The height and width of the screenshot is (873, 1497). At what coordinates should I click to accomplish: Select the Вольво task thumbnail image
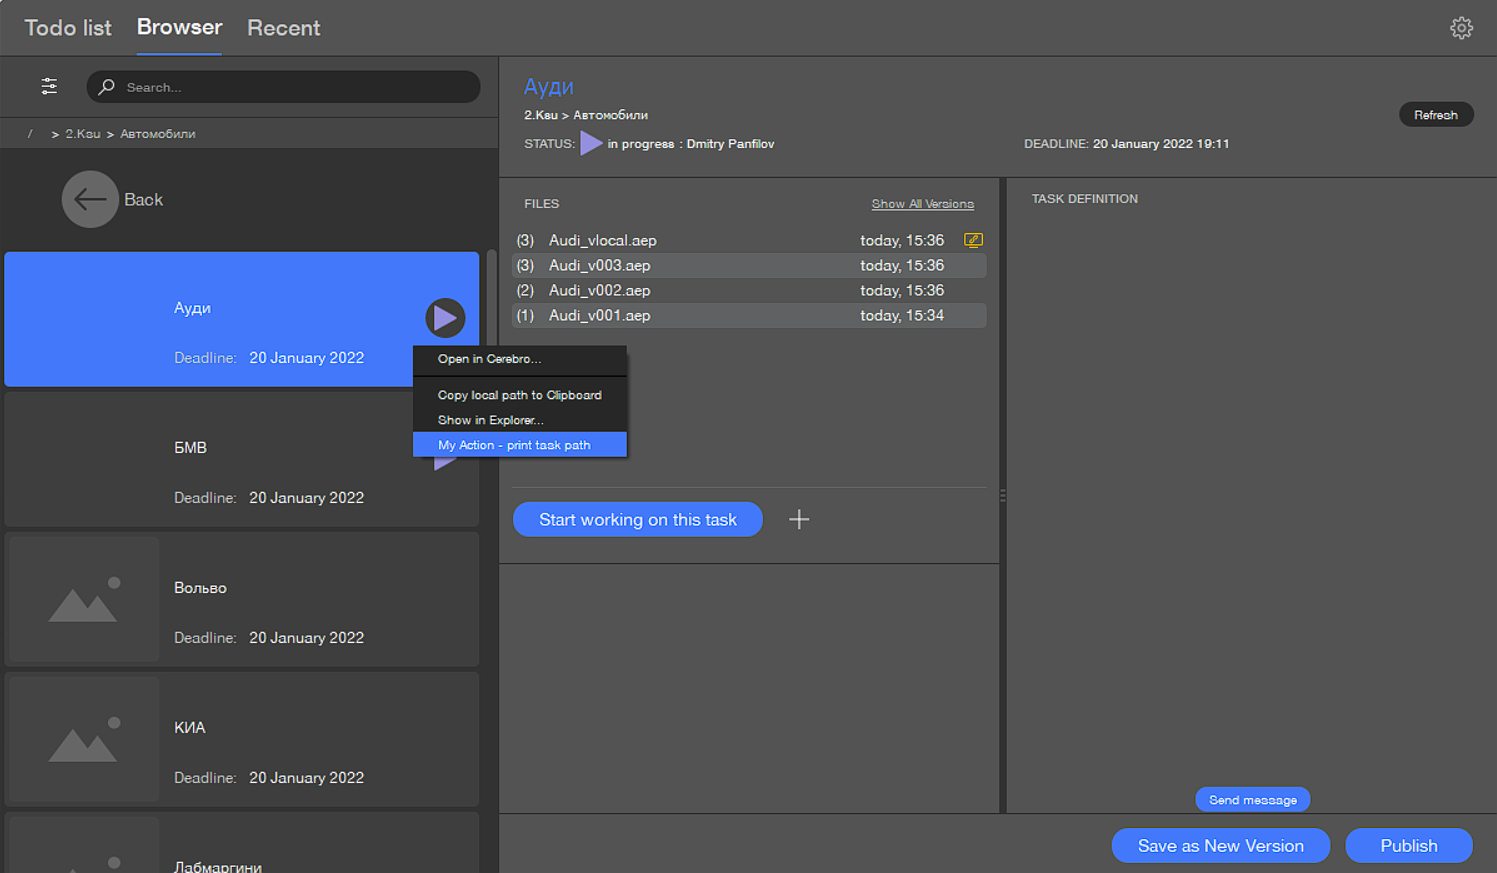[84, 599]
